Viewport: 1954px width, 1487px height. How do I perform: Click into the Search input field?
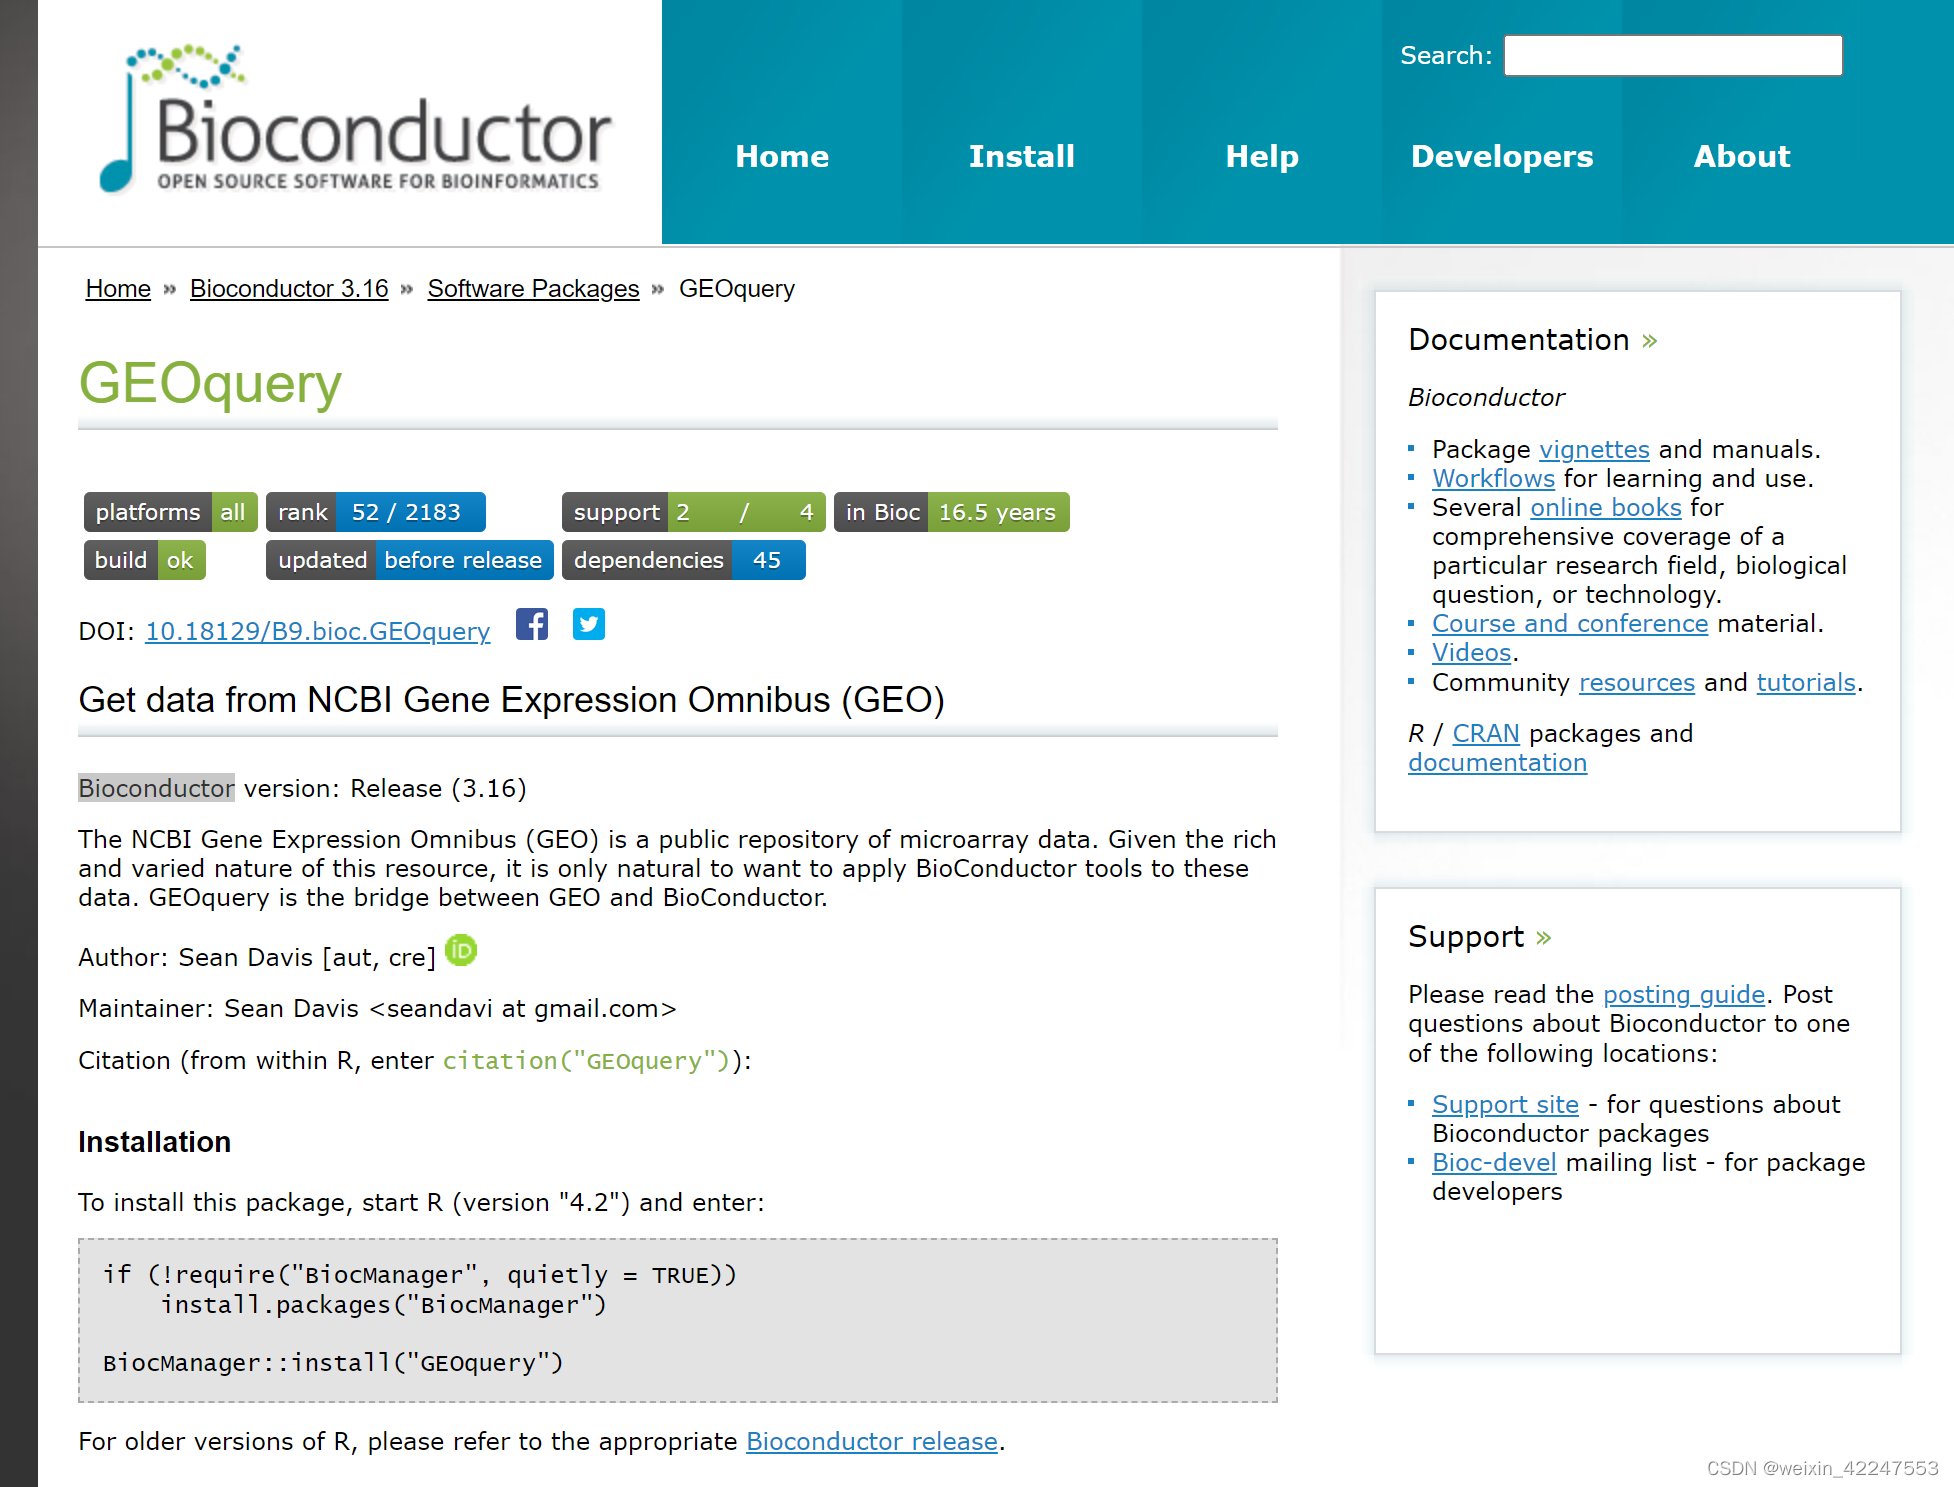click(1673, 55)
